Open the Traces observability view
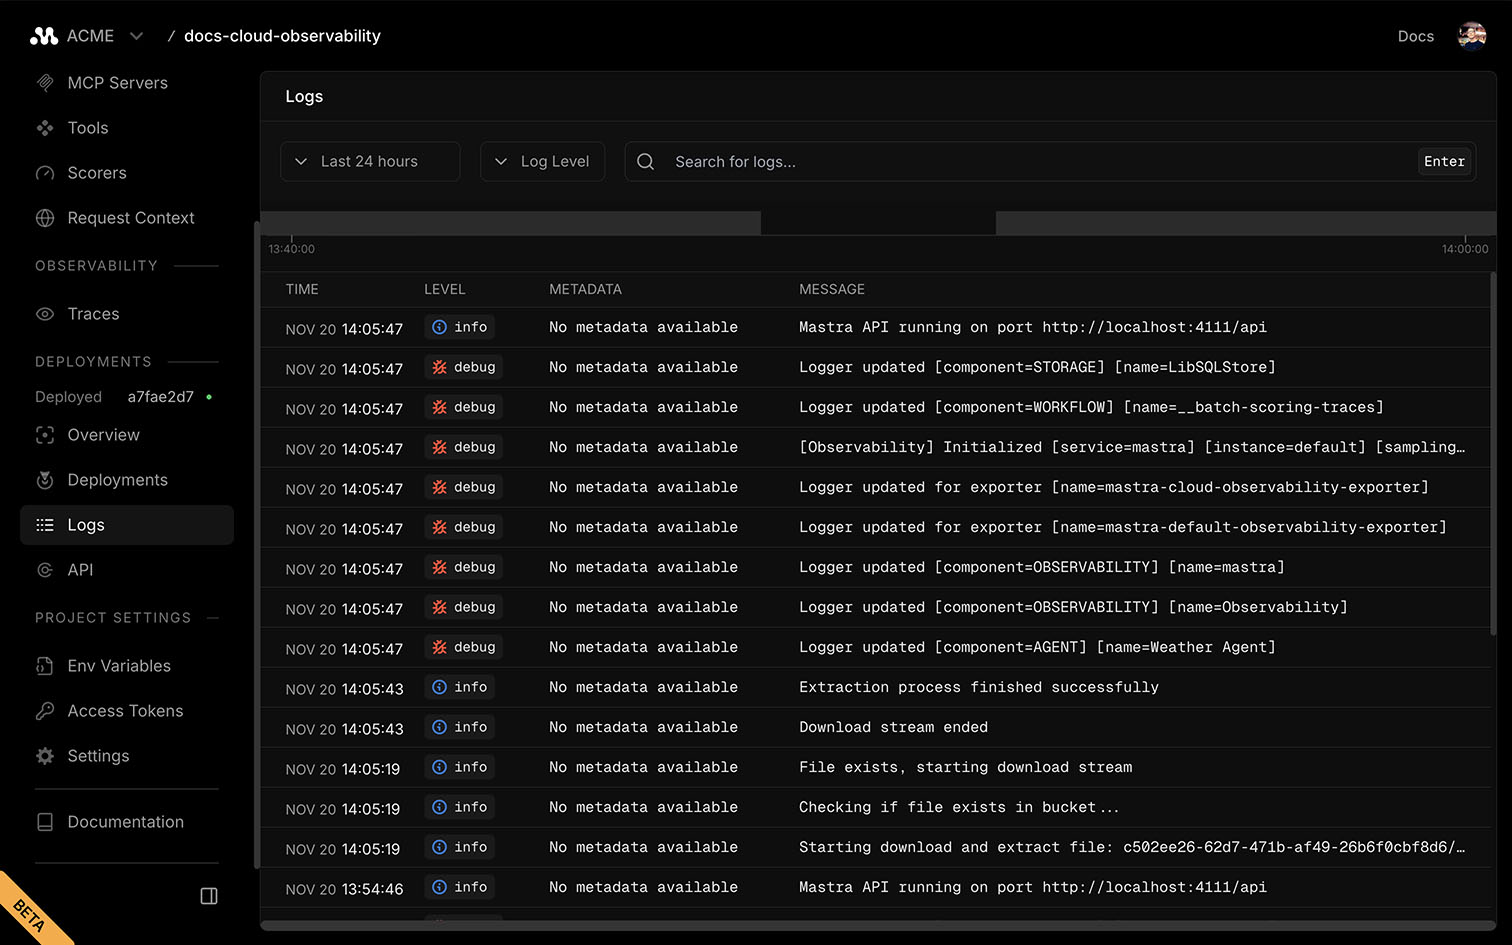This screenshot has height=945, width=1512. pos(93,313)
